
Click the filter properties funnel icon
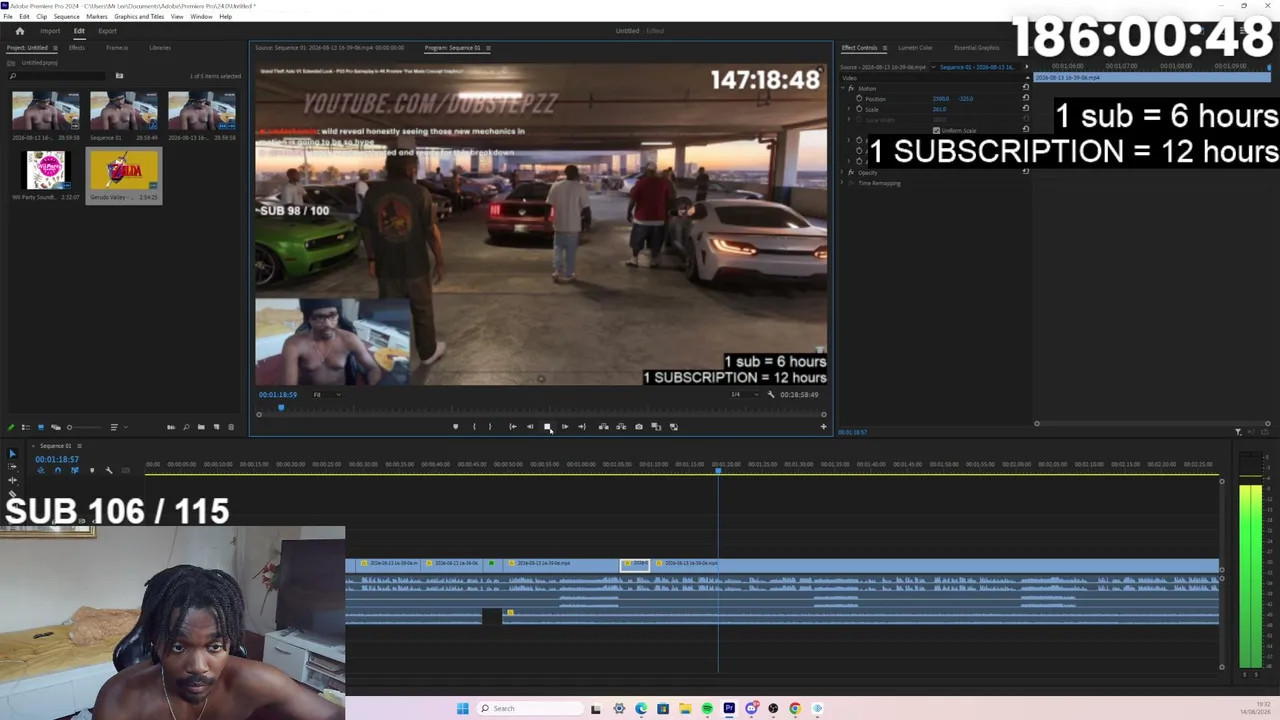pos(1238,432)
